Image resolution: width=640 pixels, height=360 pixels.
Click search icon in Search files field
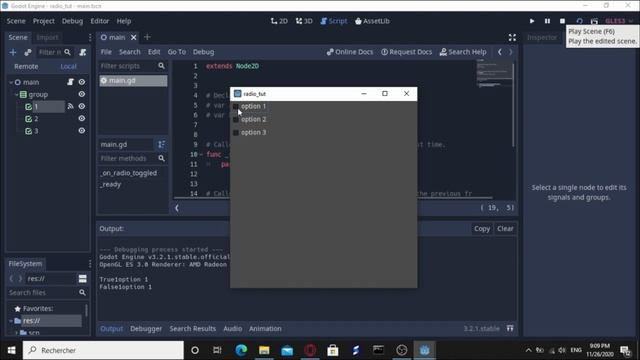coord(82,293)
